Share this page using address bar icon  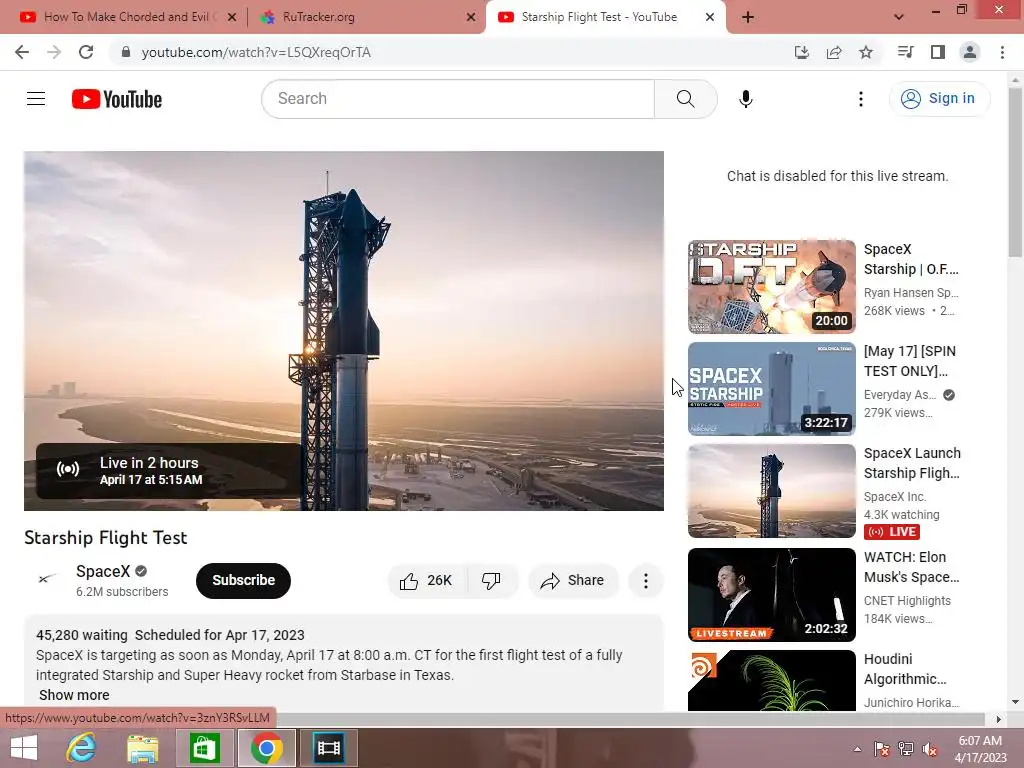(833, 52)
